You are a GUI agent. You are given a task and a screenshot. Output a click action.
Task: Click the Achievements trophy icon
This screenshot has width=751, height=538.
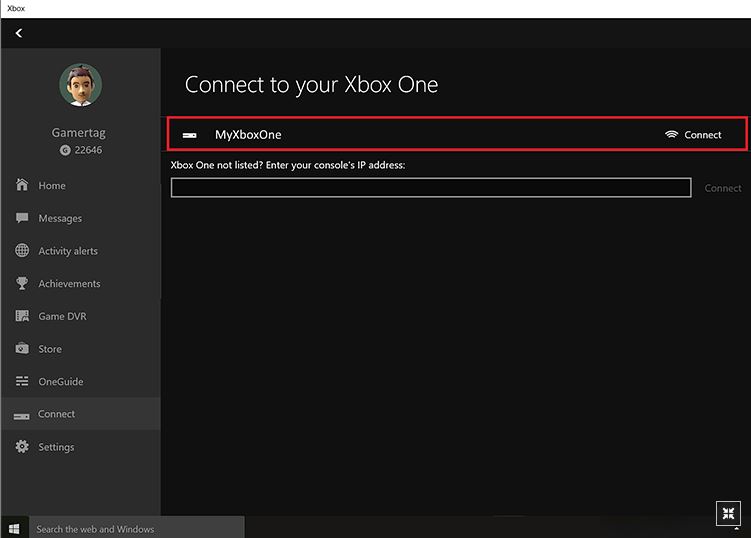[22, 283]
